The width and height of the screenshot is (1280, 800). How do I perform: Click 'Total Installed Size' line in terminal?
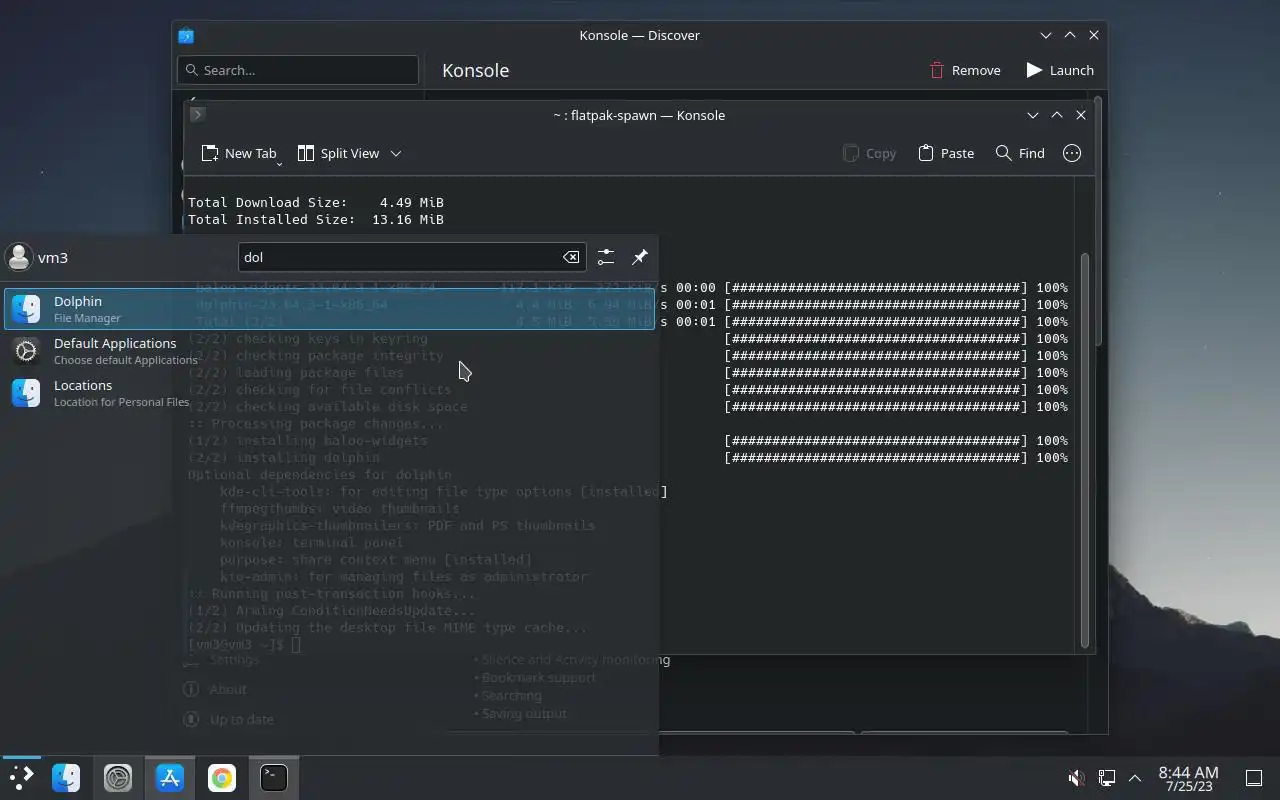point(316,219)
